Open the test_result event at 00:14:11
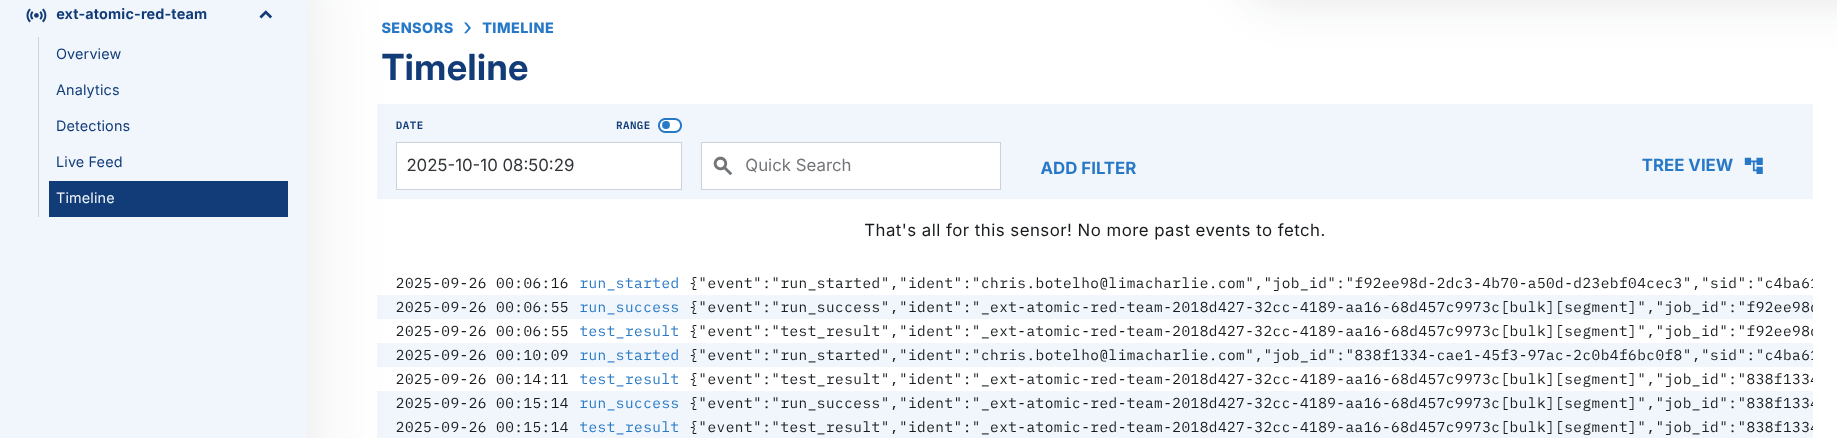This screenshot has height=438, width=1837. point(629,379)
